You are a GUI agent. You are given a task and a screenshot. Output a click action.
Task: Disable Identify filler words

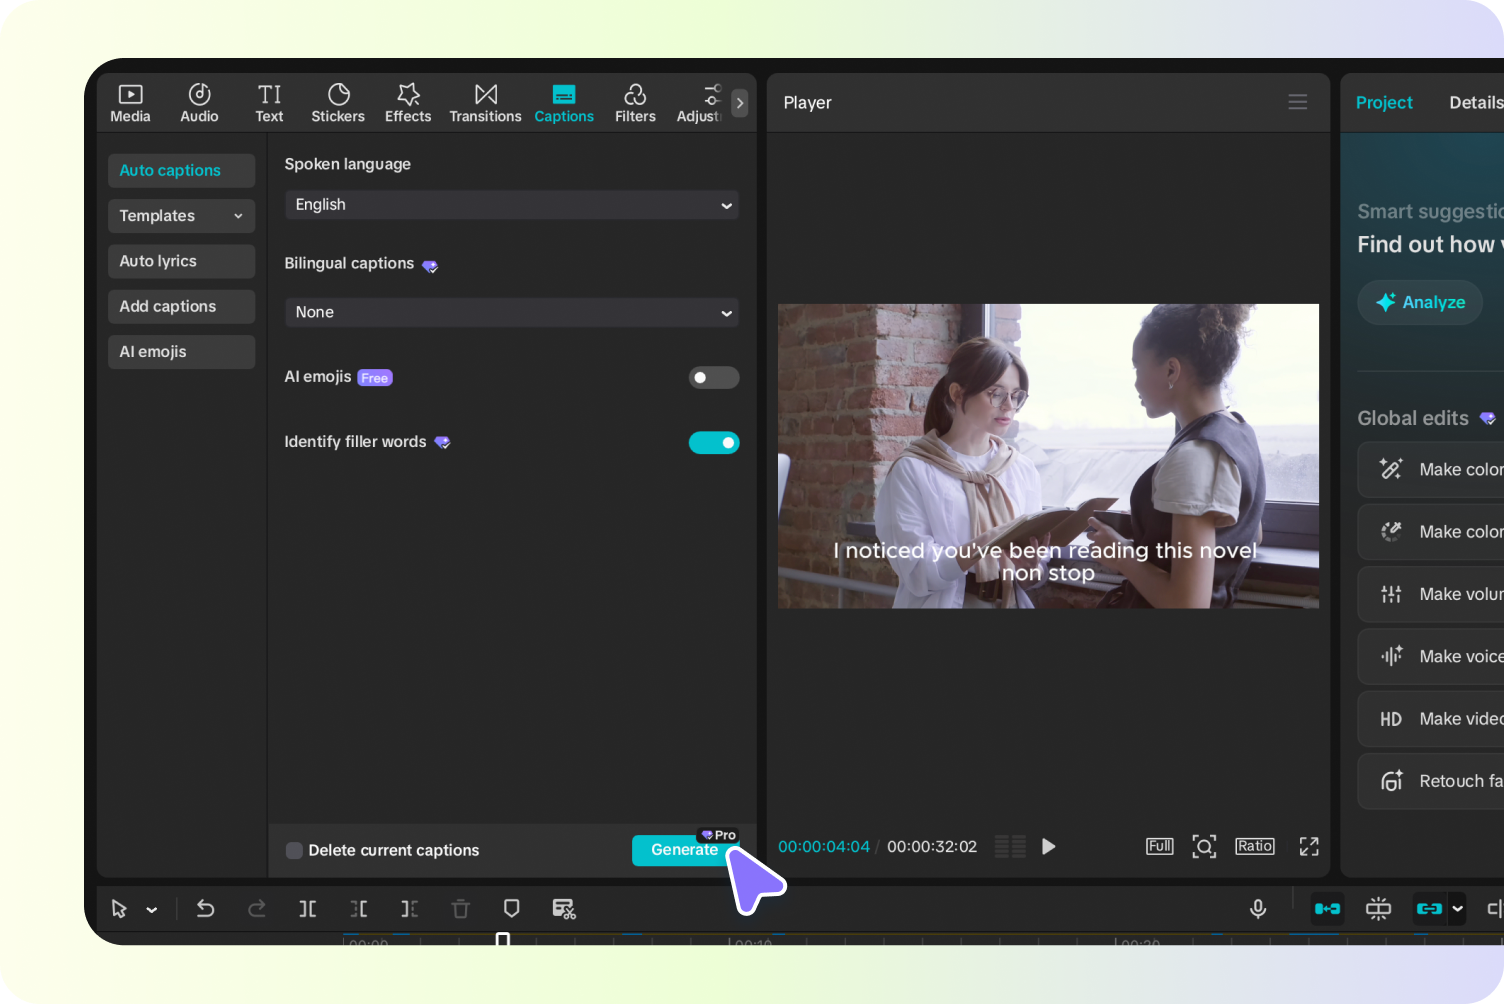coord(714,442)
